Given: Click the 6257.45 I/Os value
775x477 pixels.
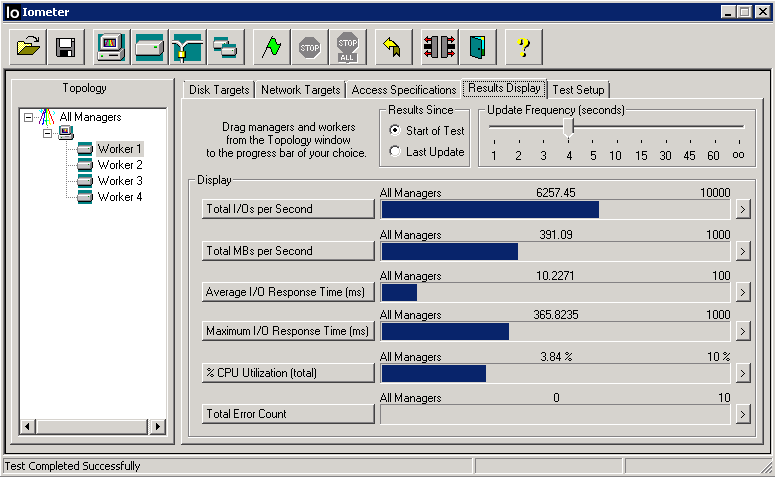Looking at the screenshot, I should coord(556,193).
